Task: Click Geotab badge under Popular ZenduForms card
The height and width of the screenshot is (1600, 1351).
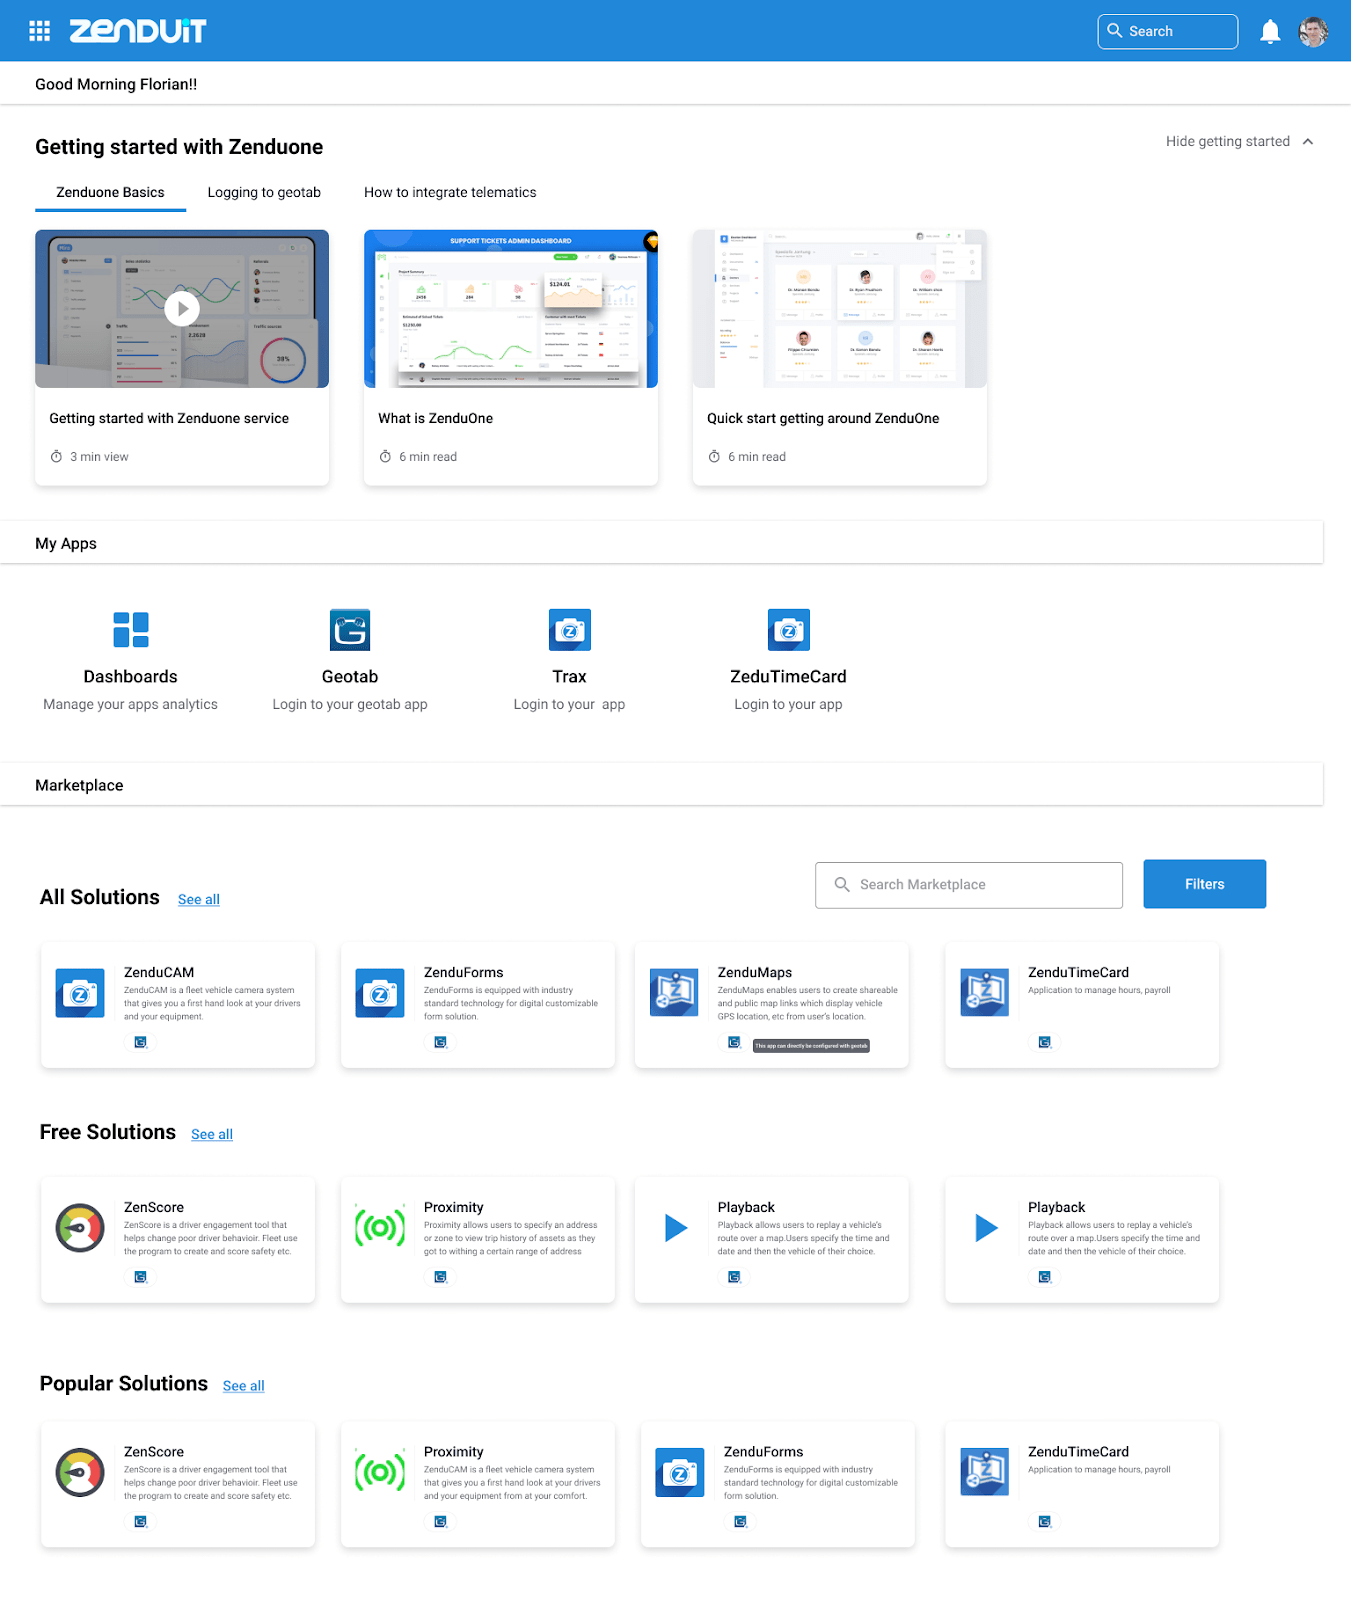Action: pyautogui.click(x=740, y=1522)
